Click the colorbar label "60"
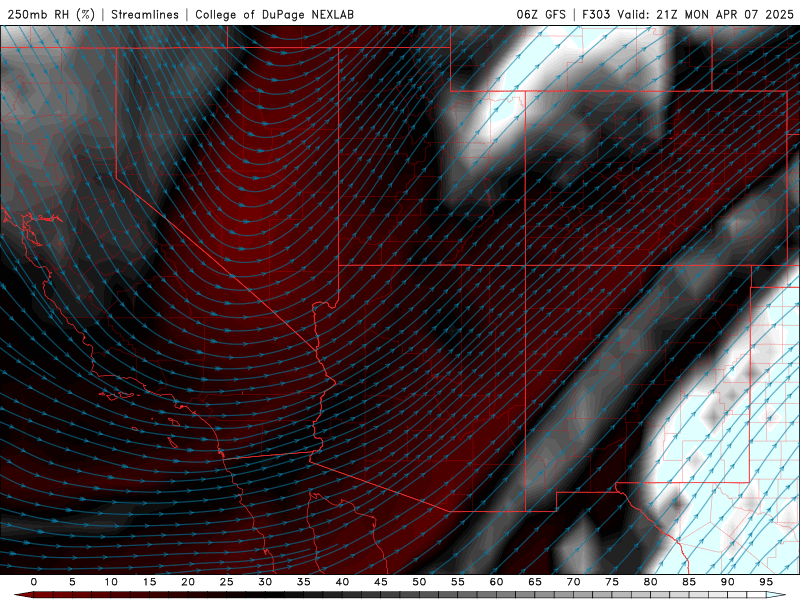Viewport: 800px width, 600px height. 496,582
